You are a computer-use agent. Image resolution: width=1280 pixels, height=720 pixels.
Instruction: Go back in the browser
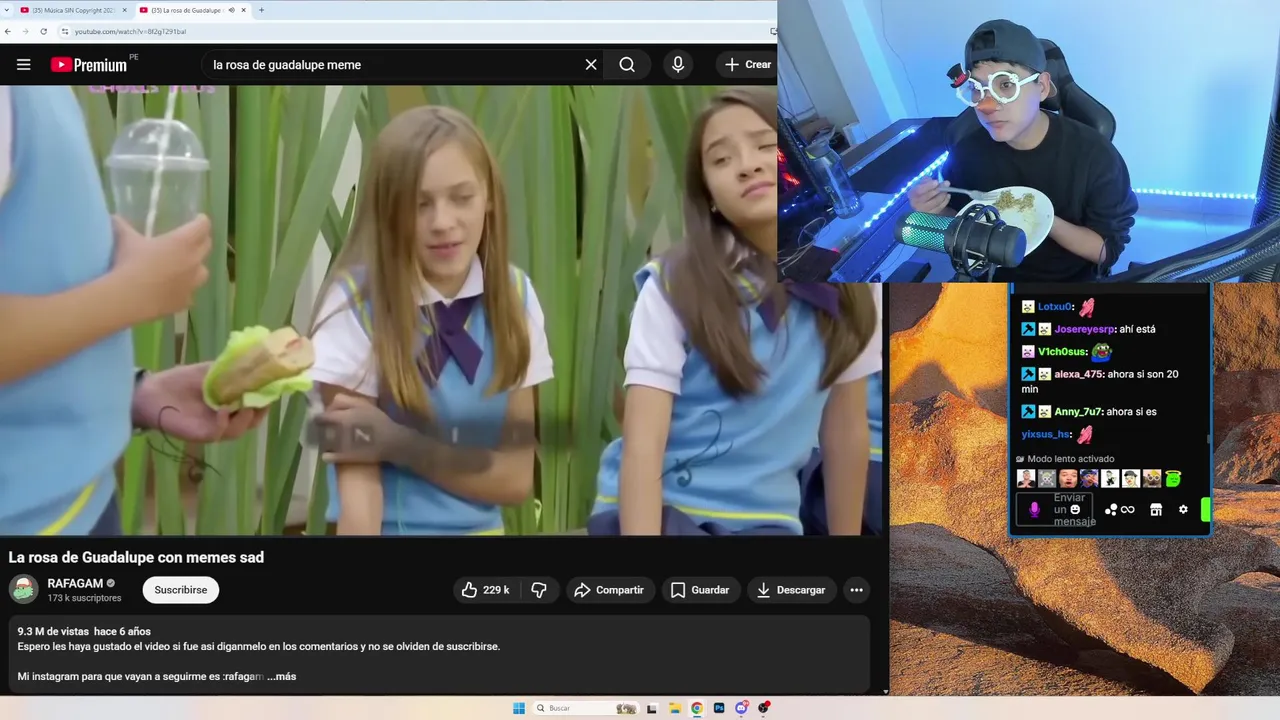(10, 31)
